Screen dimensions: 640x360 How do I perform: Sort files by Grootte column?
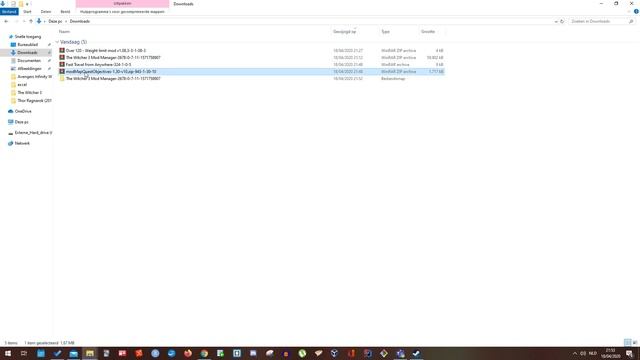(x=428, y=31)
